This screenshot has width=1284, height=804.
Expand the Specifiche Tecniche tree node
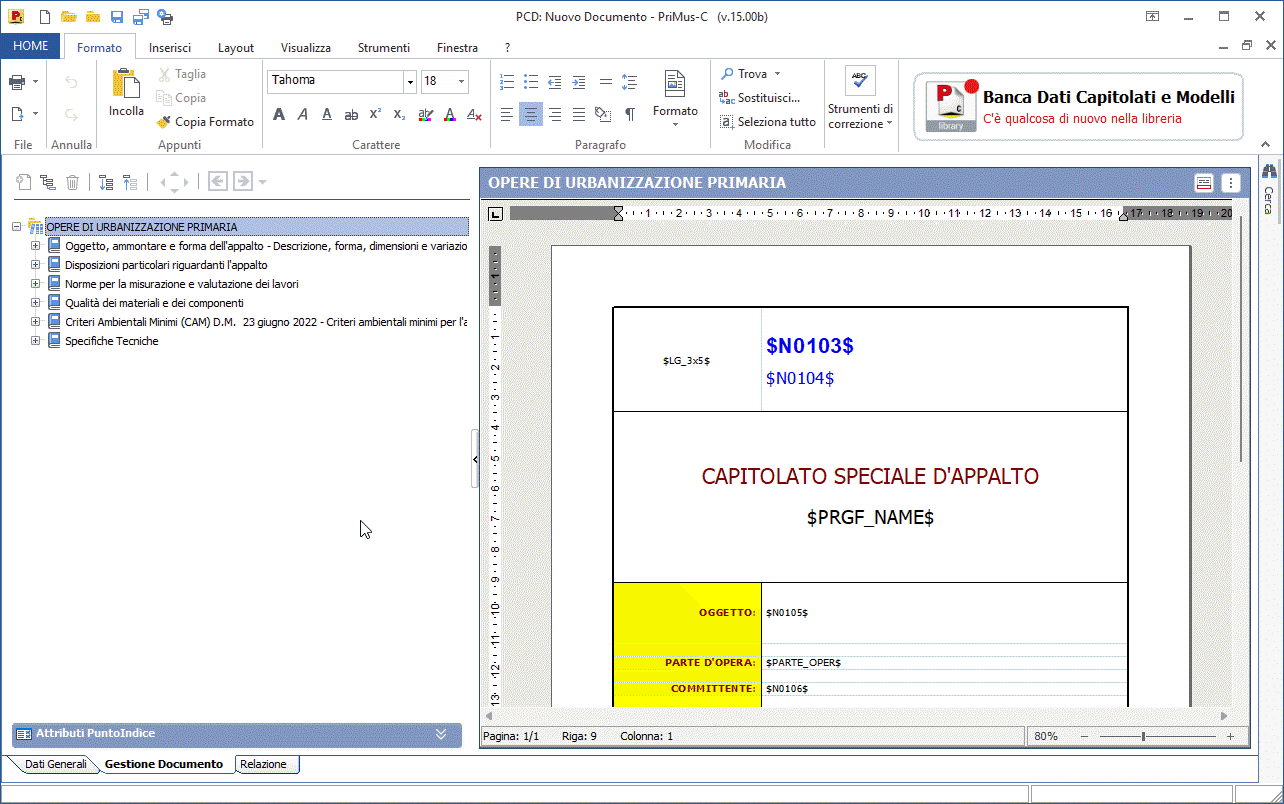tap(36, 341)
